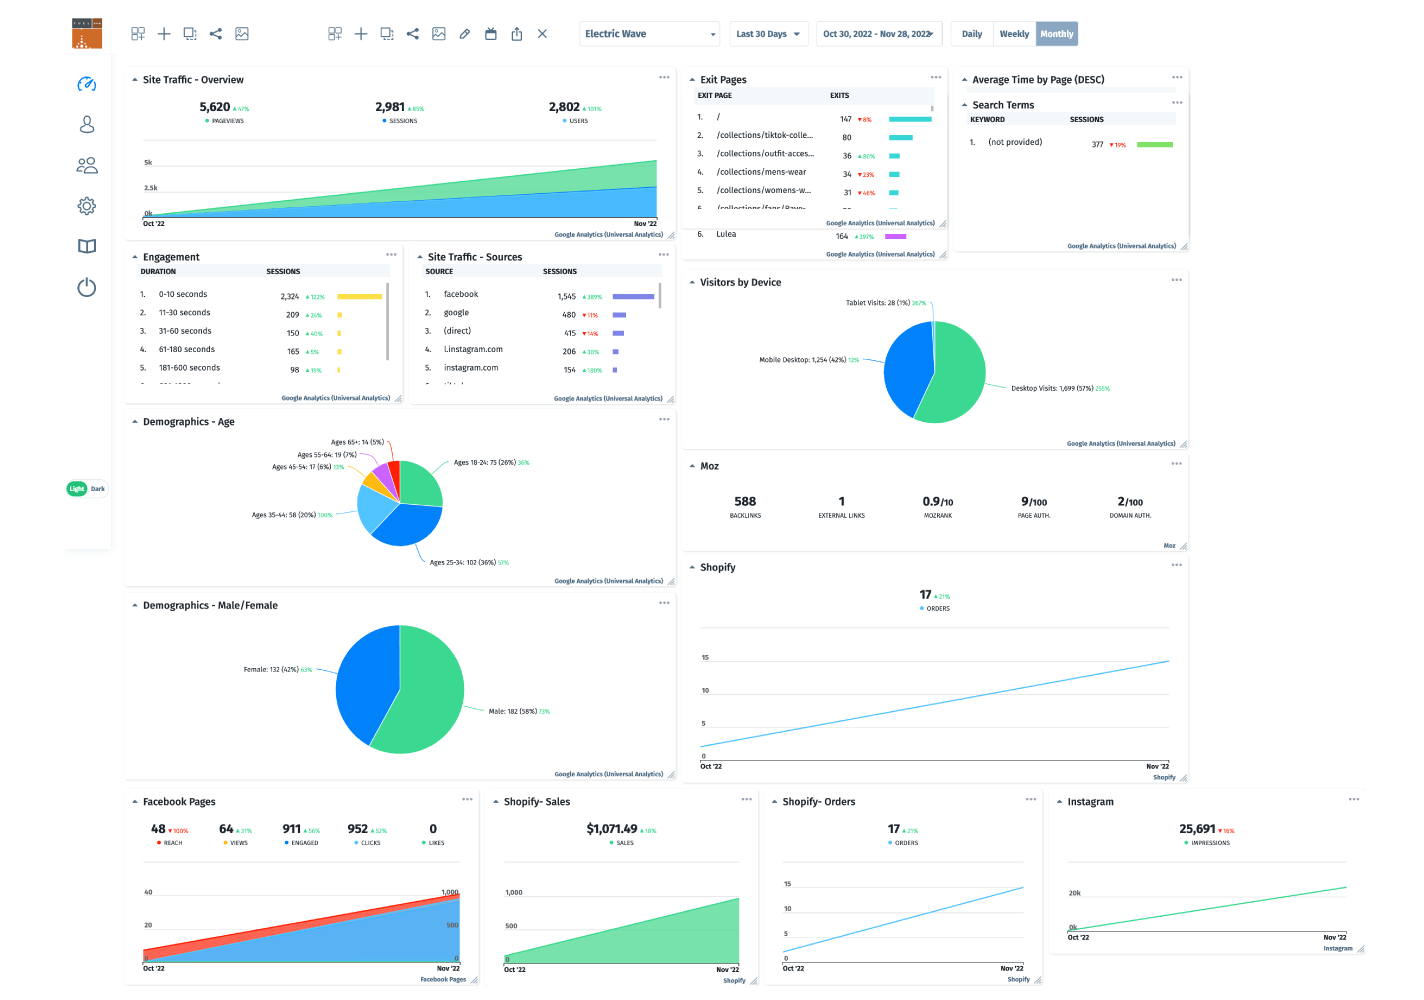The height and width of the screenshot is (1000, 1424).
Task: Click the Site Traffic - Sources vertical scrollbar
Action: point(661,296)
